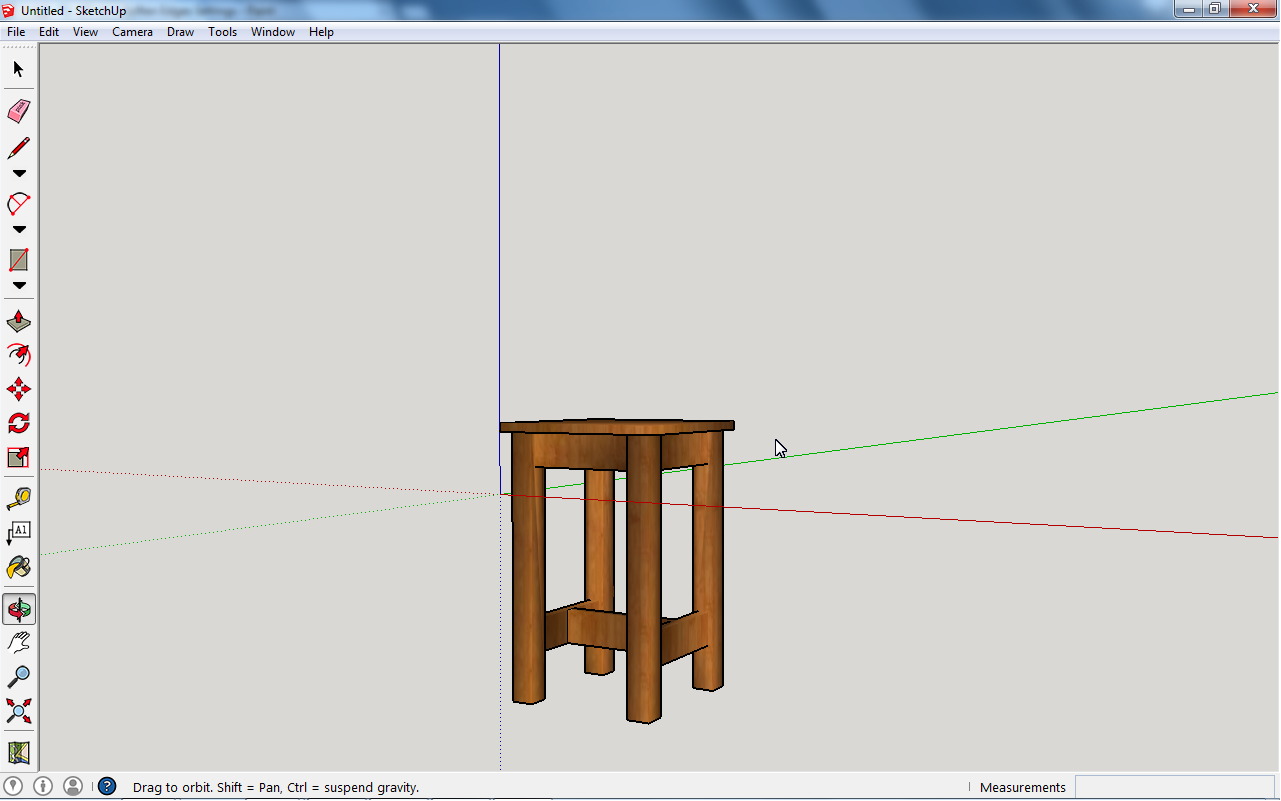Activate the Select tool

[18, 69]
